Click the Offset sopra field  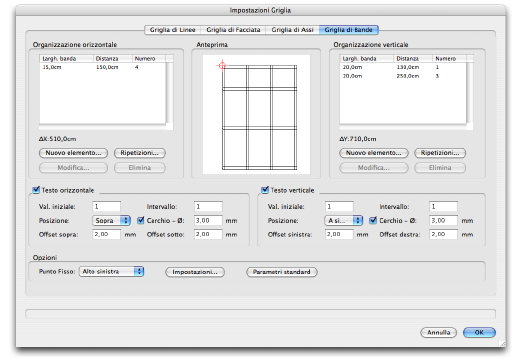click(x=106, y=234)
